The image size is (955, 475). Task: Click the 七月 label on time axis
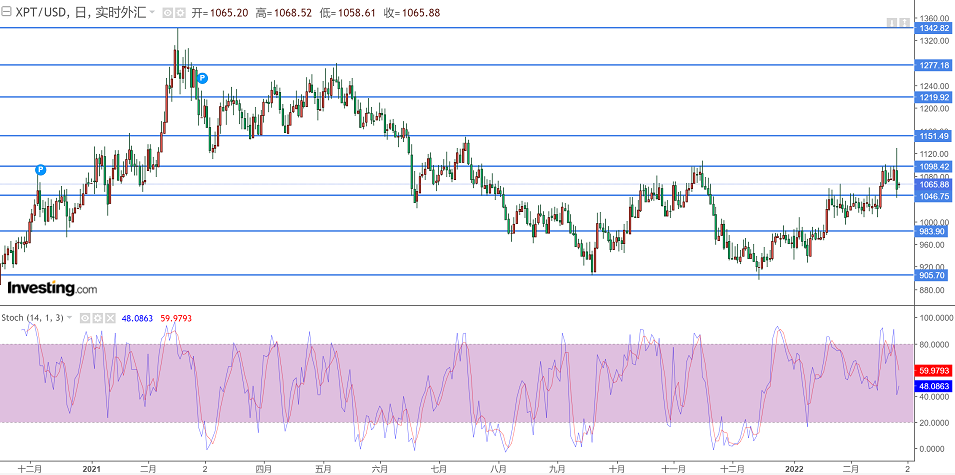[439, 469]
